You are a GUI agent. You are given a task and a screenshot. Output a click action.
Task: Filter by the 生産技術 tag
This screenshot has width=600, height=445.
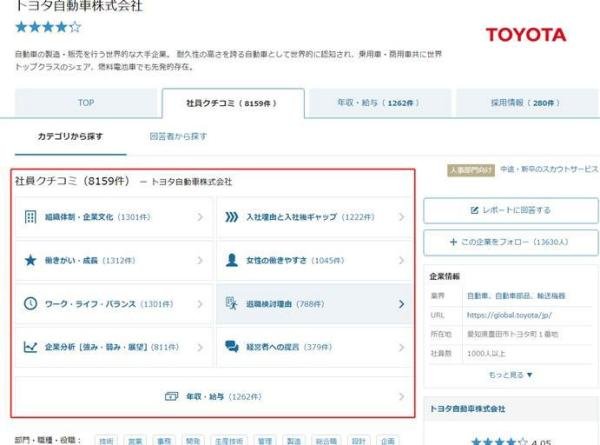click(x=229, y=441)
